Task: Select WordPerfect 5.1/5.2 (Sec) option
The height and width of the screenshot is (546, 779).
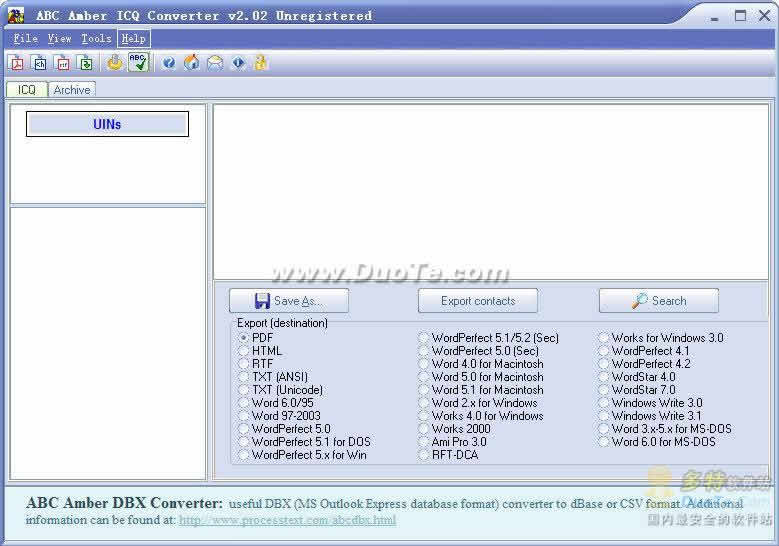Action: point(489,338)
